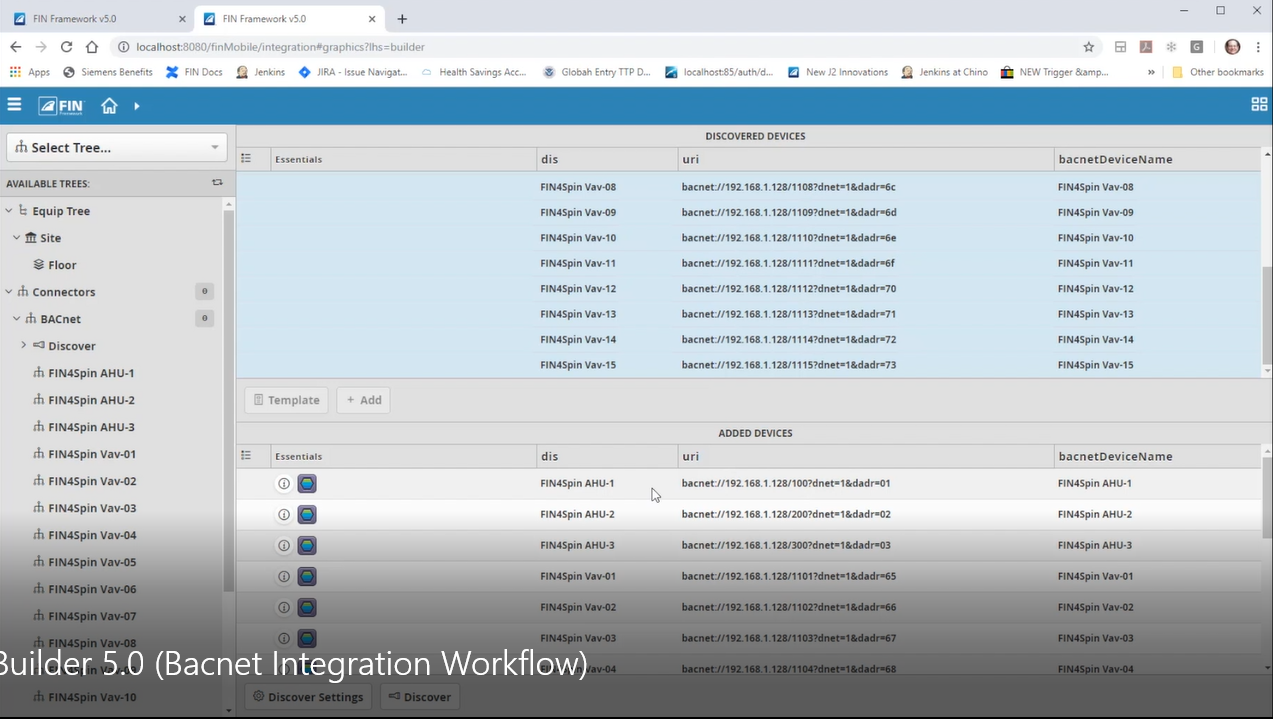Click the FIN Framework logo
Screen dimensions: 1273x719
pyautogui.click(x=59, y=104)
